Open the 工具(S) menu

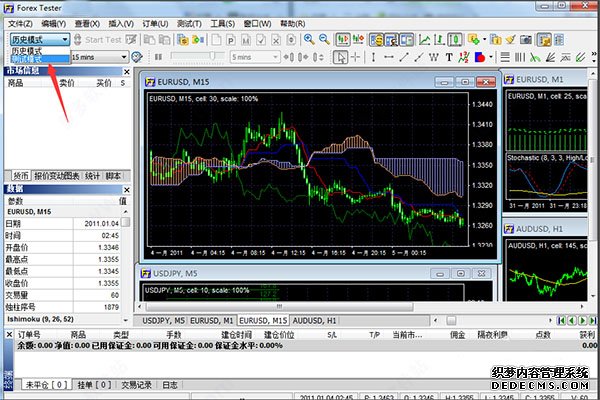coord(223,24)
